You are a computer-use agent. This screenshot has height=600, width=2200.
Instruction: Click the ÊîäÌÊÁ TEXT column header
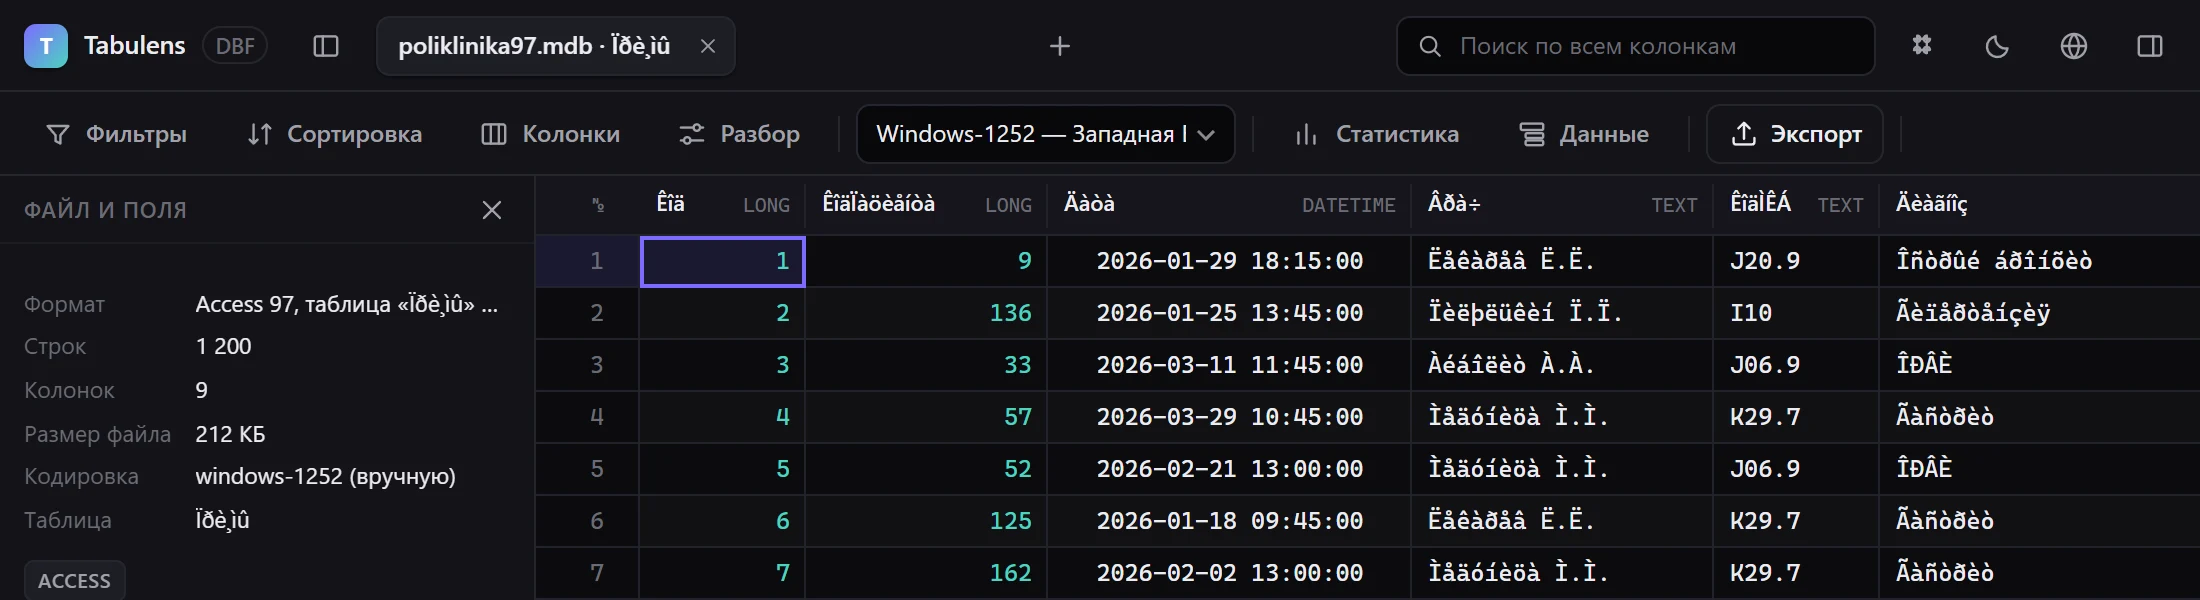pyautogui.click(x=1797, y=204)
